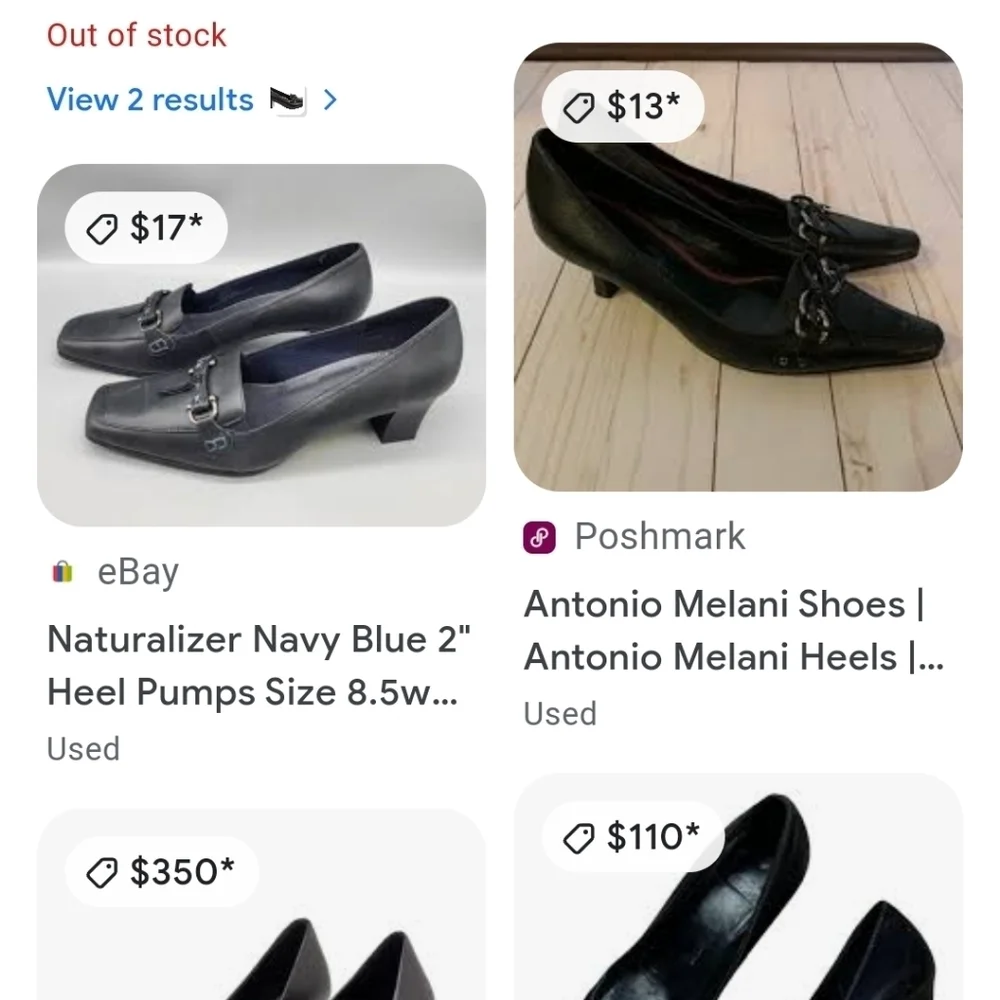Open the Antonio Melani Shoes listing

tap(733, 630)
